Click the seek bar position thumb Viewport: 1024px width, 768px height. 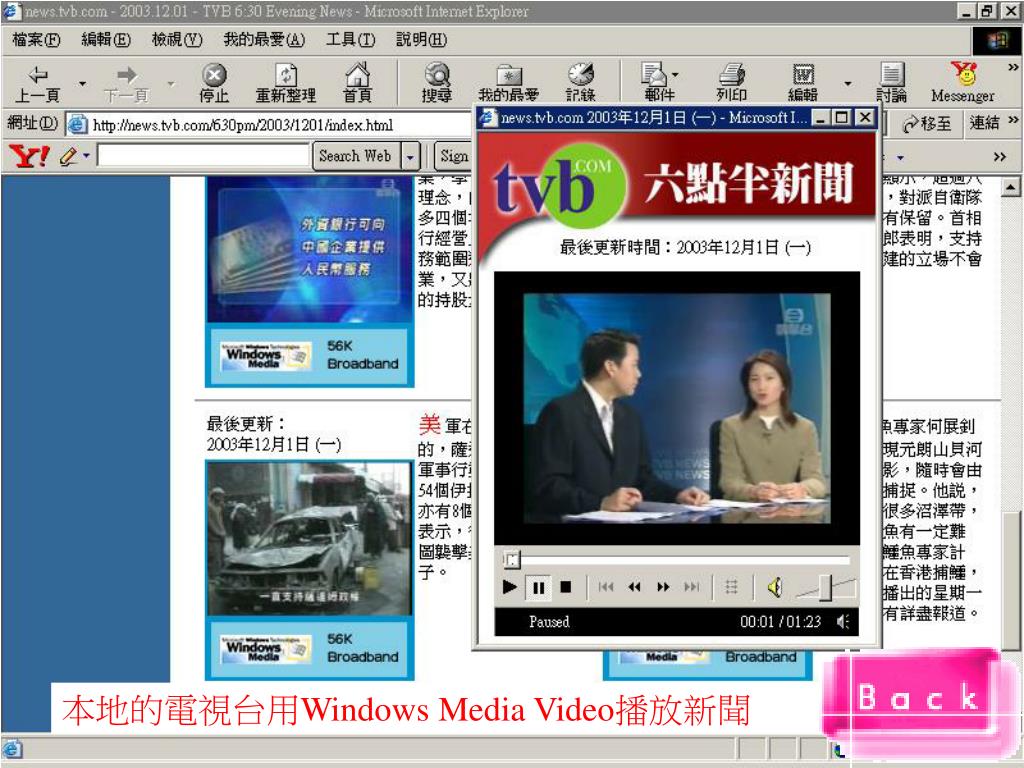click(511, 560)
